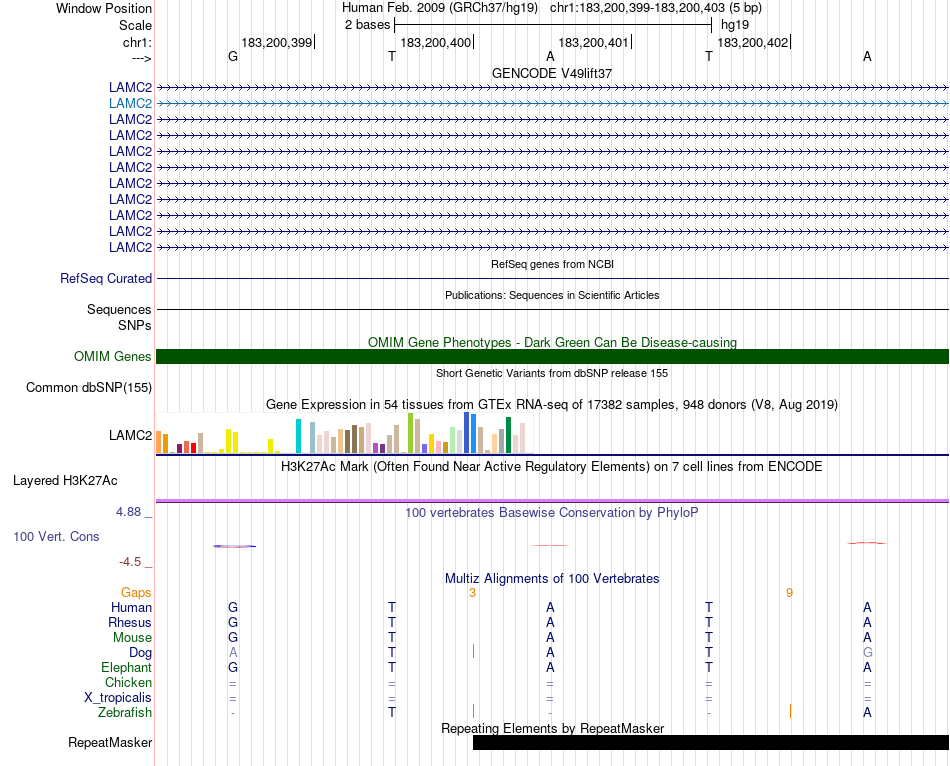Viewport: 950px width, 766px height.
Task: Click the orange 'Gaps' row label
Action: point(136,593)
